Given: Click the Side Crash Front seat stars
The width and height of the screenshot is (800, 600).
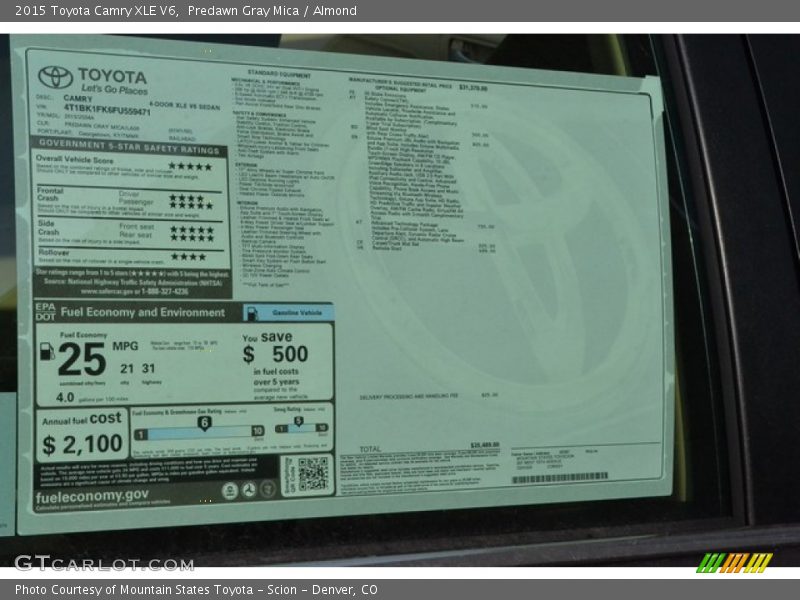Looking at the screenshot, I should point(192,230).
